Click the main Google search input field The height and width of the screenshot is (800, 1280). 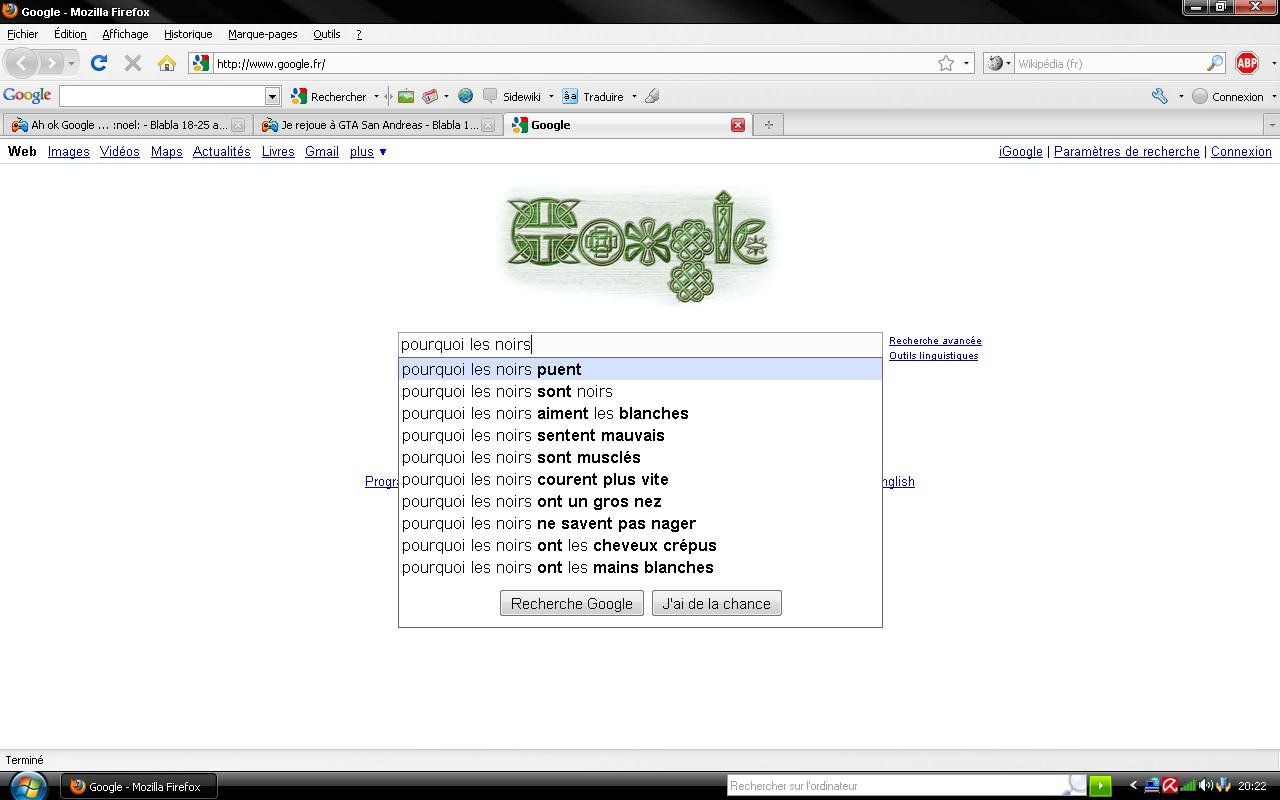coord(640,345)
